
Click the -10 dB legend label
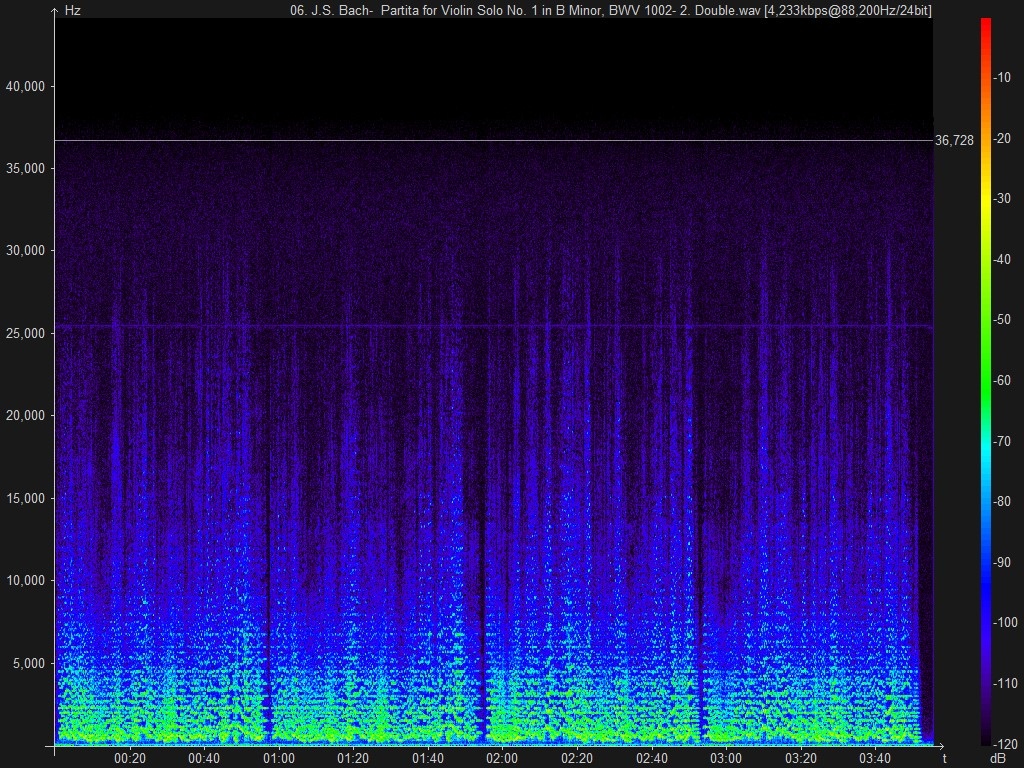pos(1002,78)
